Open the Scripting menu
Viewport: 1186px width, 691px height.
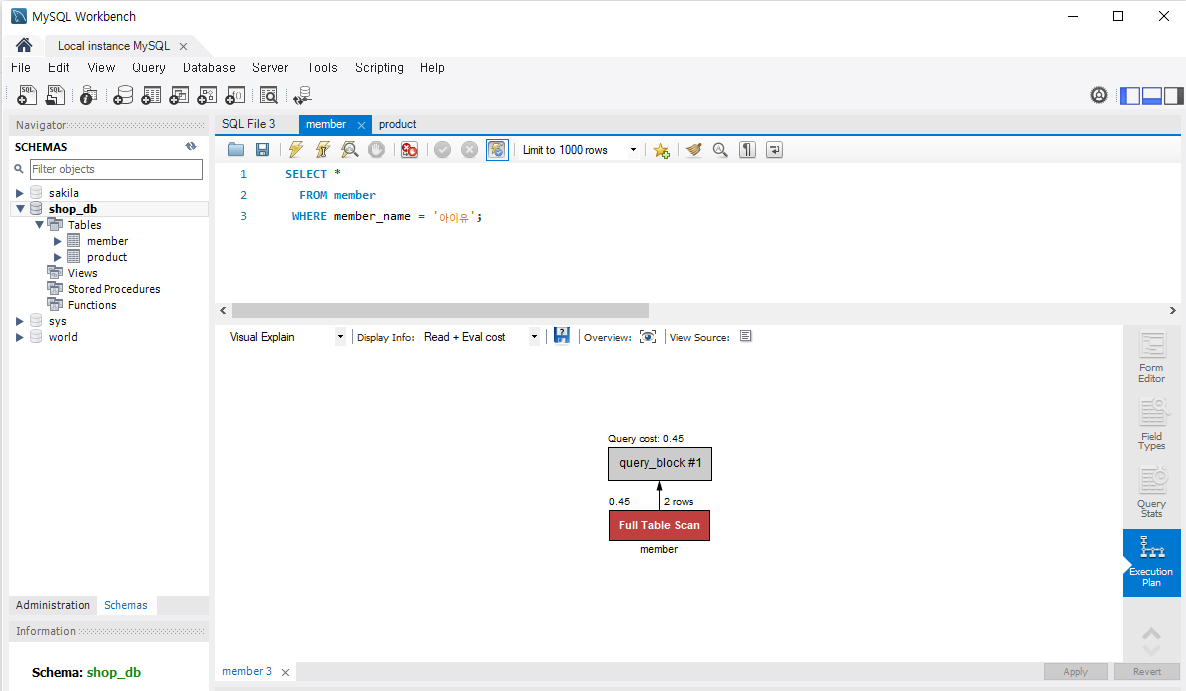coord(379,67)
